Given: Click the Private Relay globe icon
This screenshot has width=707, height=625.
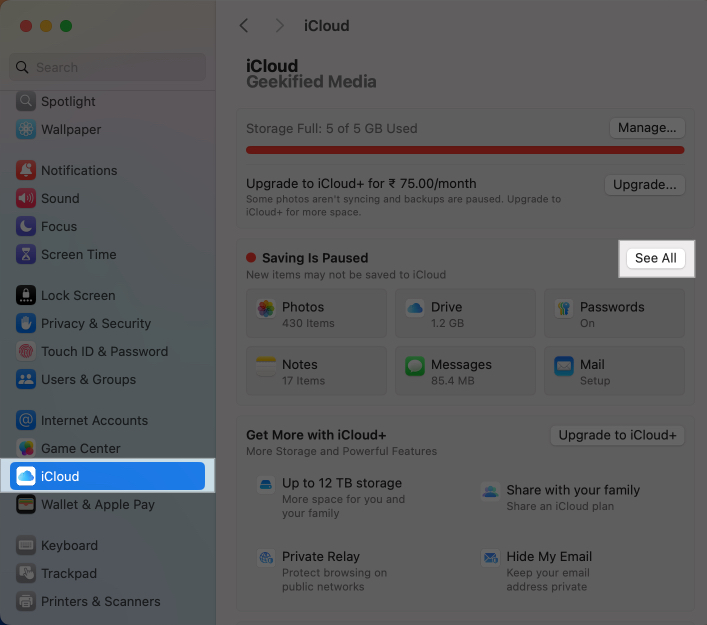Looking at the screenshot, I should 266,558.
